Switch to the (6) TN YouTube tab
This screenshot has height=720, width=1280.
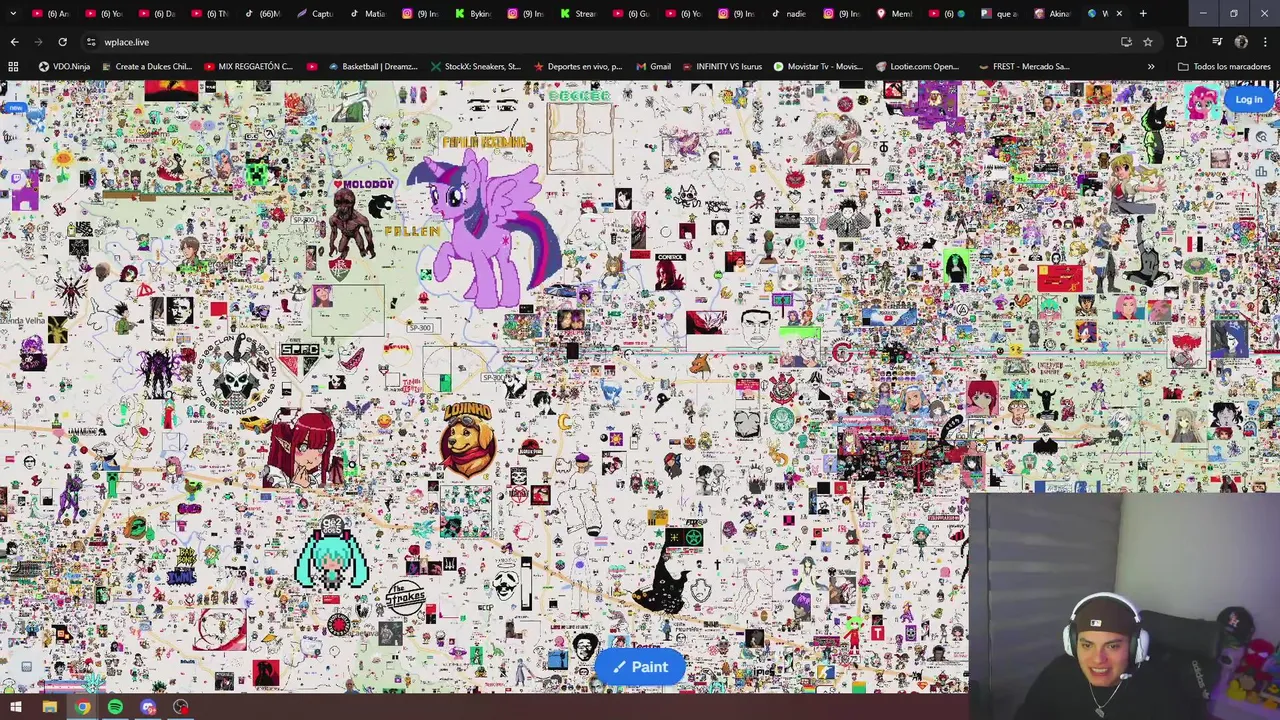point(209,13)
